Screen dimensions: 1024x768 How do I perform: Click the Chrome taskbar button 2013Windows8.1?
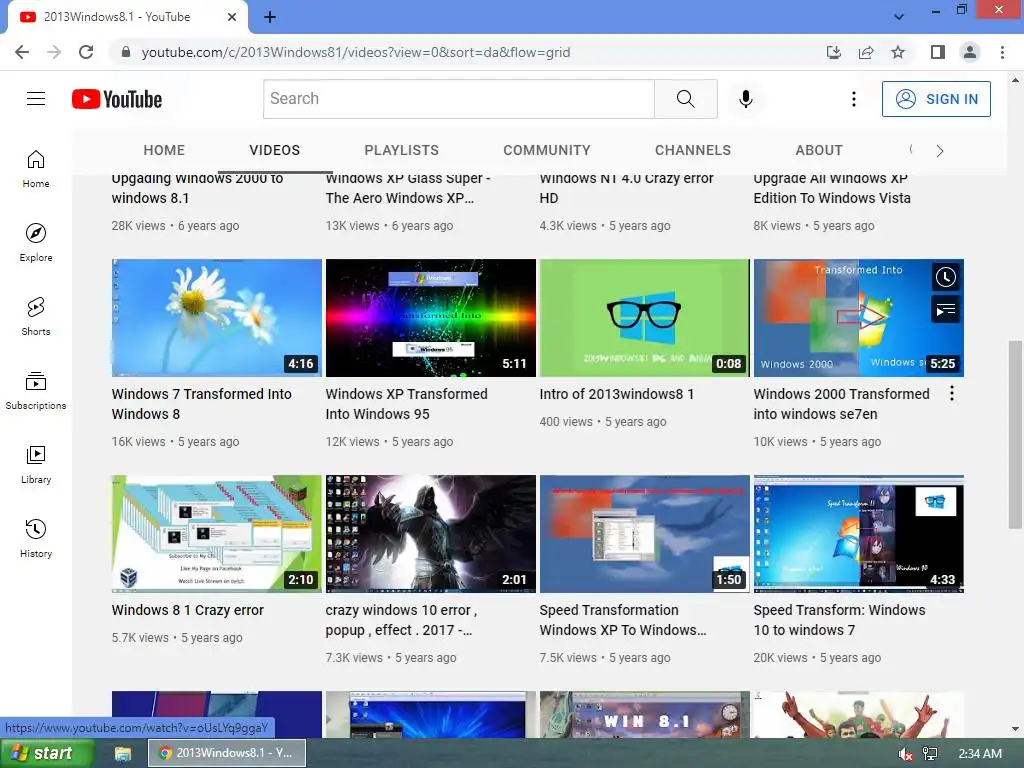coord(227,753)
